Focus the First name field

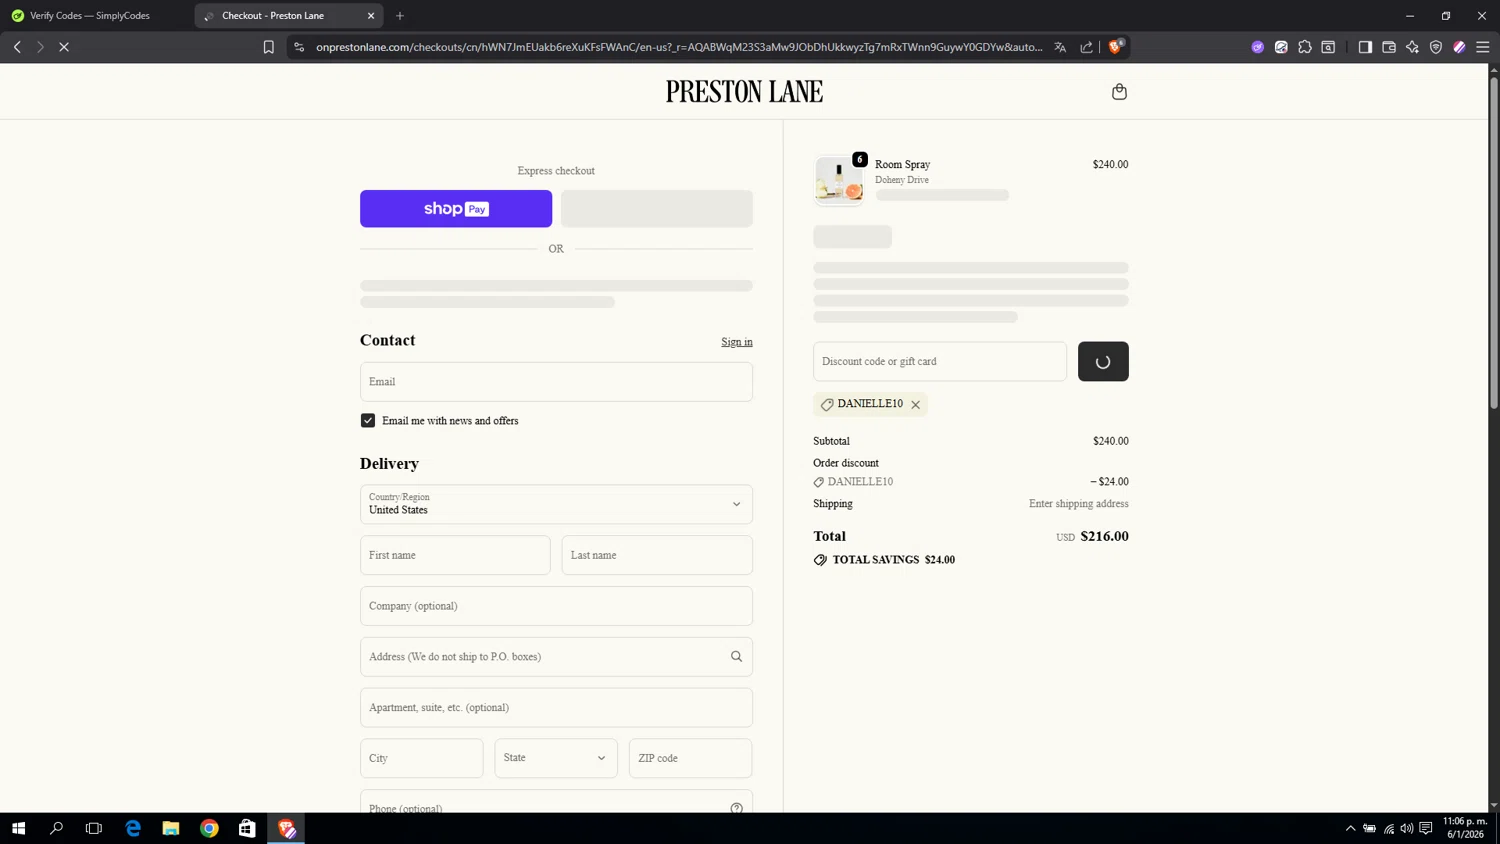(455, 555)
